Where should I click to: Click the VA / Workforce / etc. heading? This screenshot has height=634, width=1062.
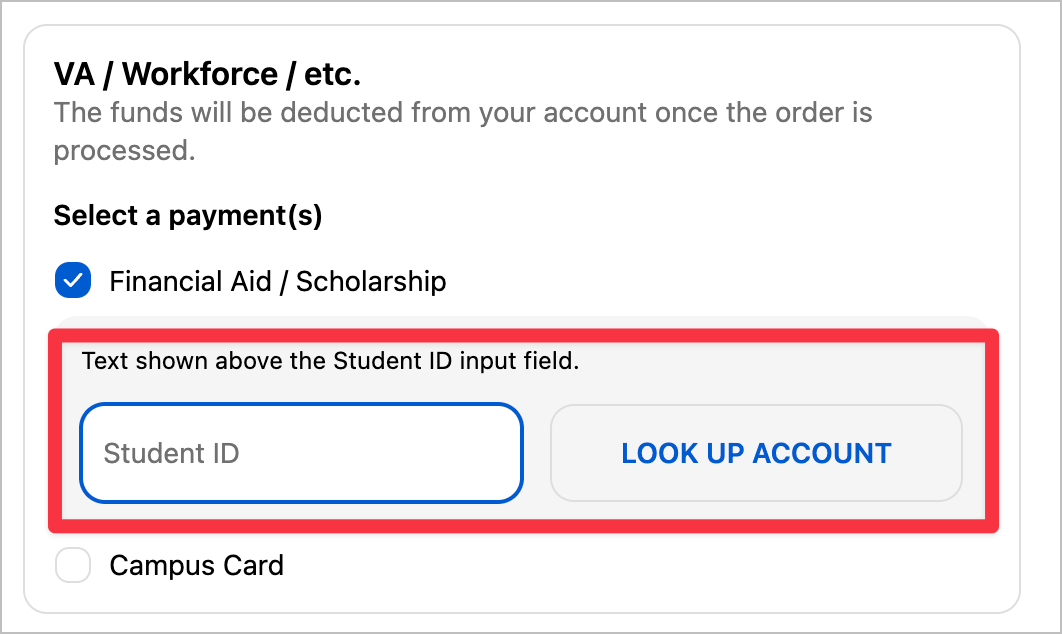coord(207,74)
